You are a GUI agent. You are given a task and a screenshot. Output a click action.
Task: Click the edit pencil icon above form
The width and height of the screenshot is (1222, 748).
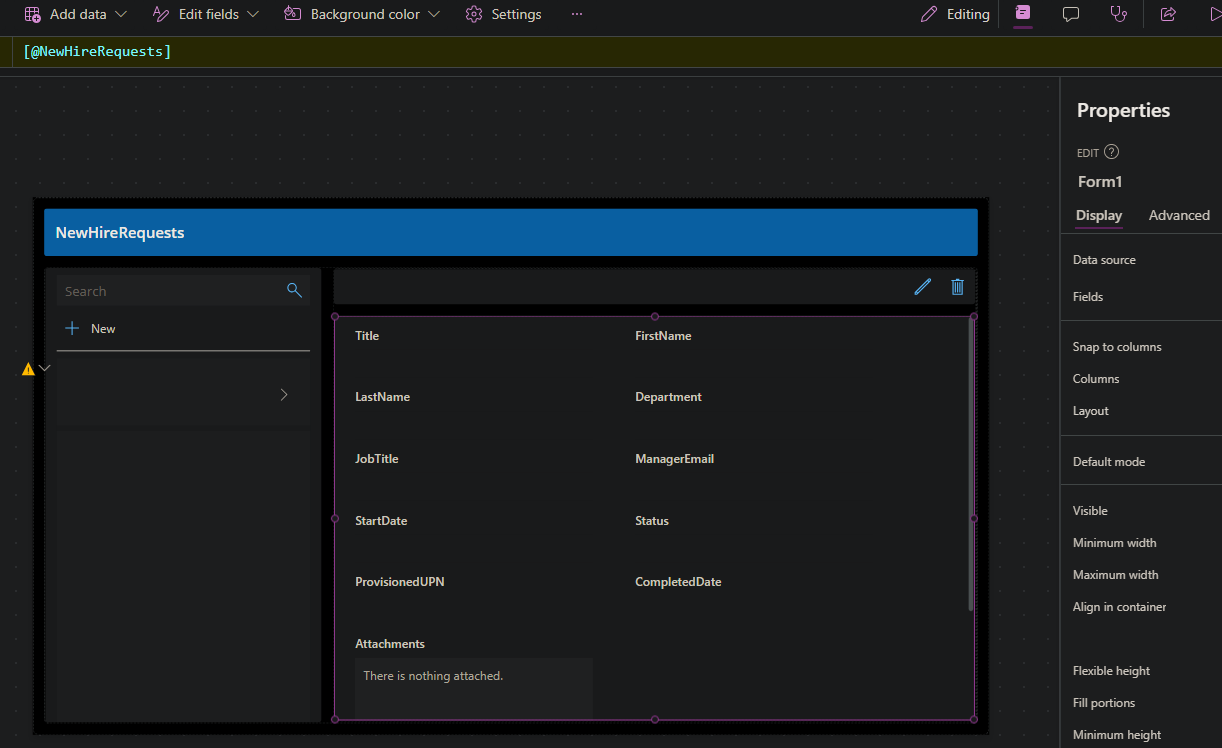click(x=923, y=287)
